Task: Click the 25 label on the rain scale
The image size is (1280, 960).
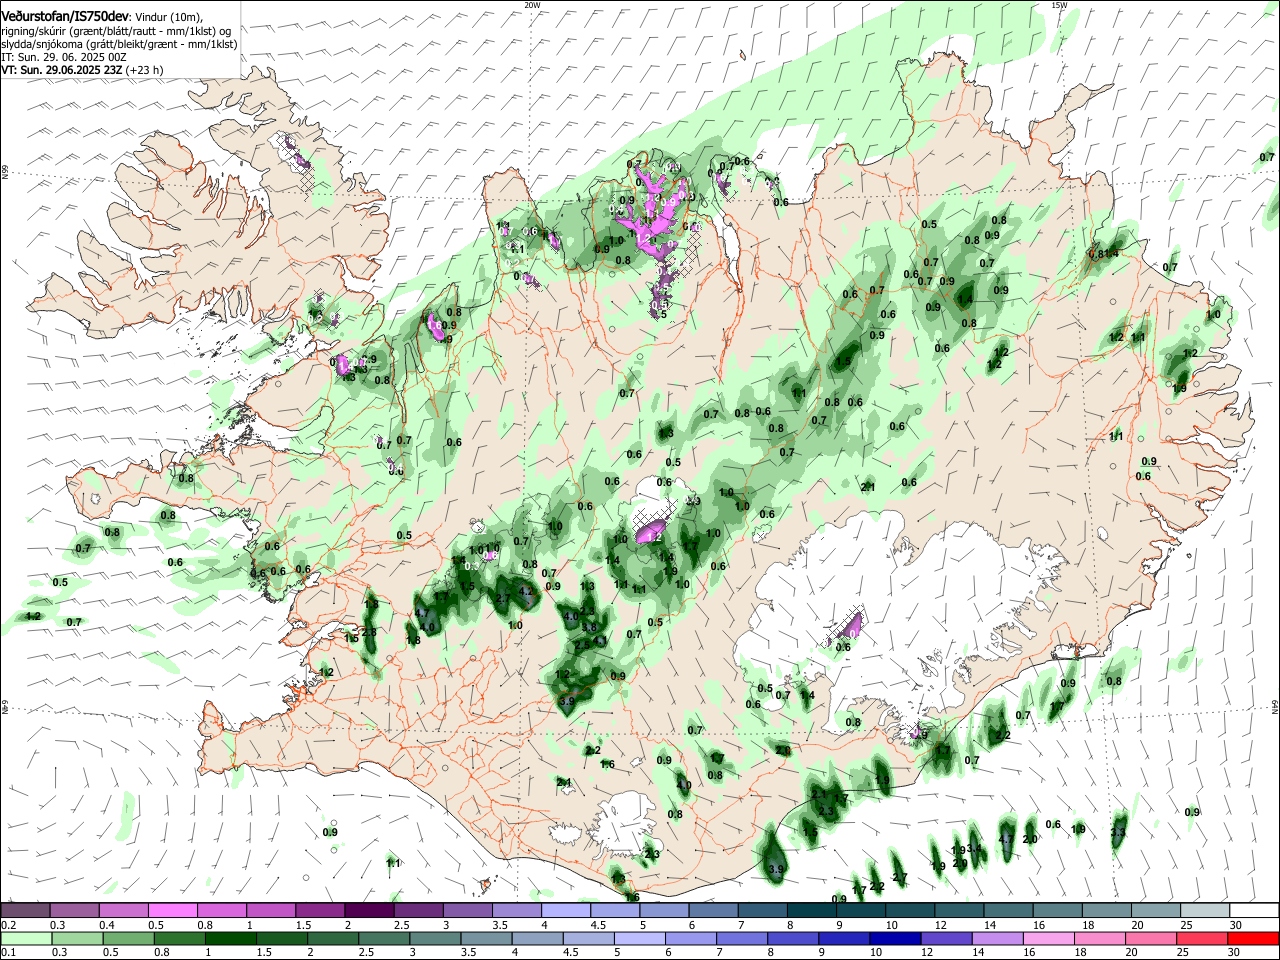Action: (1184, 953)
